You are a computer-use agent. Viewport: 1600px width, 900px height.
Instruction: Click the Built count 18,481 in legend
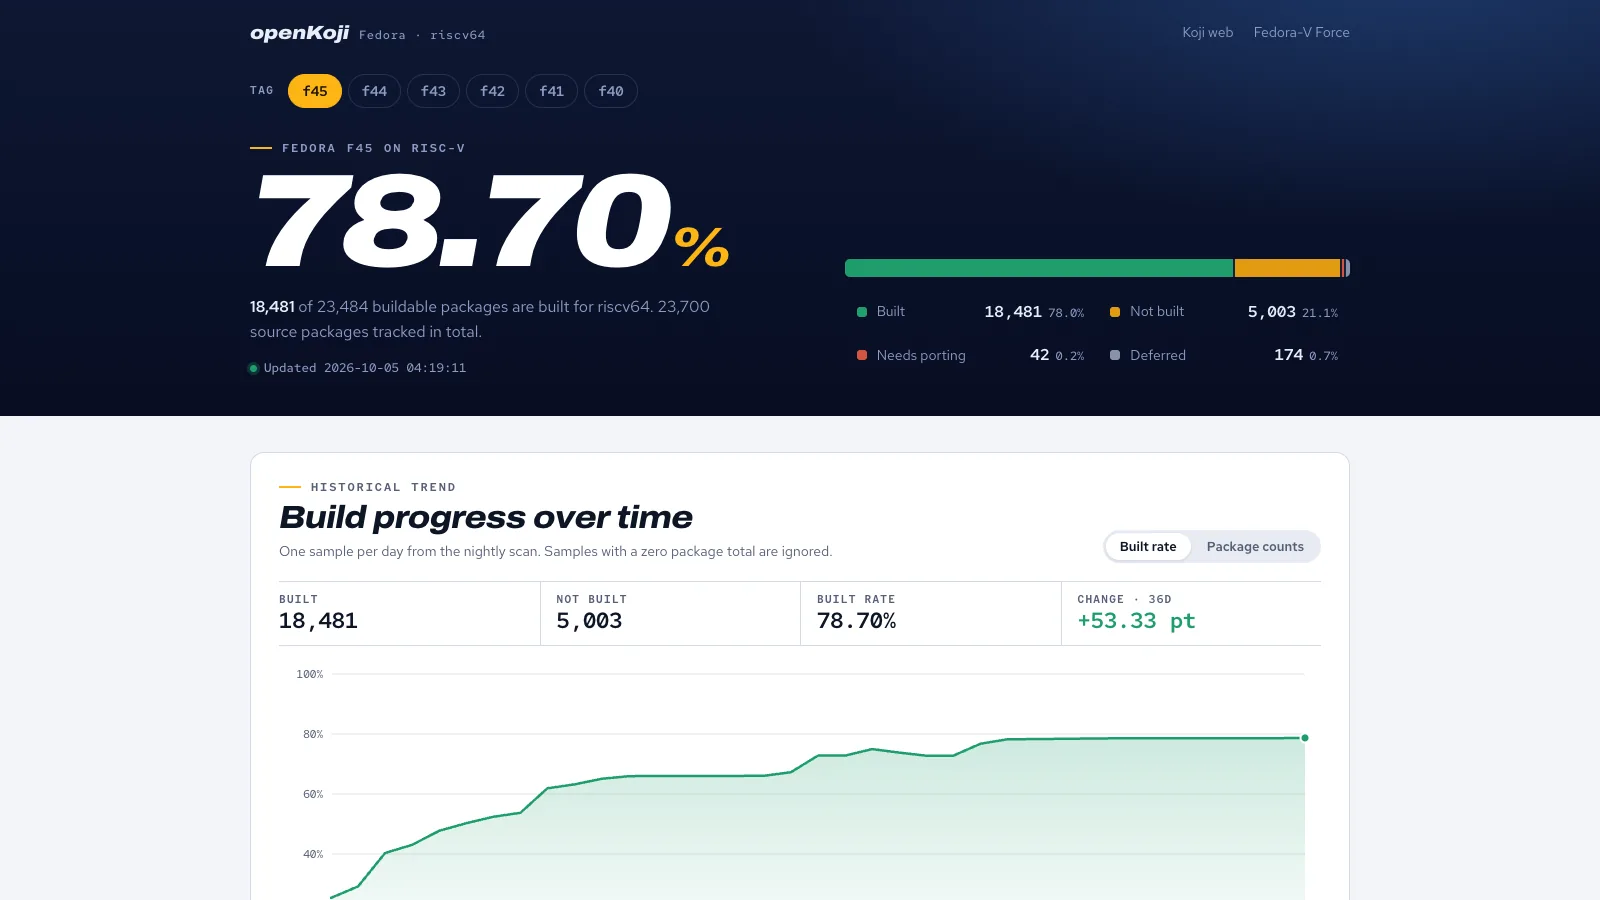[1013, 312]
